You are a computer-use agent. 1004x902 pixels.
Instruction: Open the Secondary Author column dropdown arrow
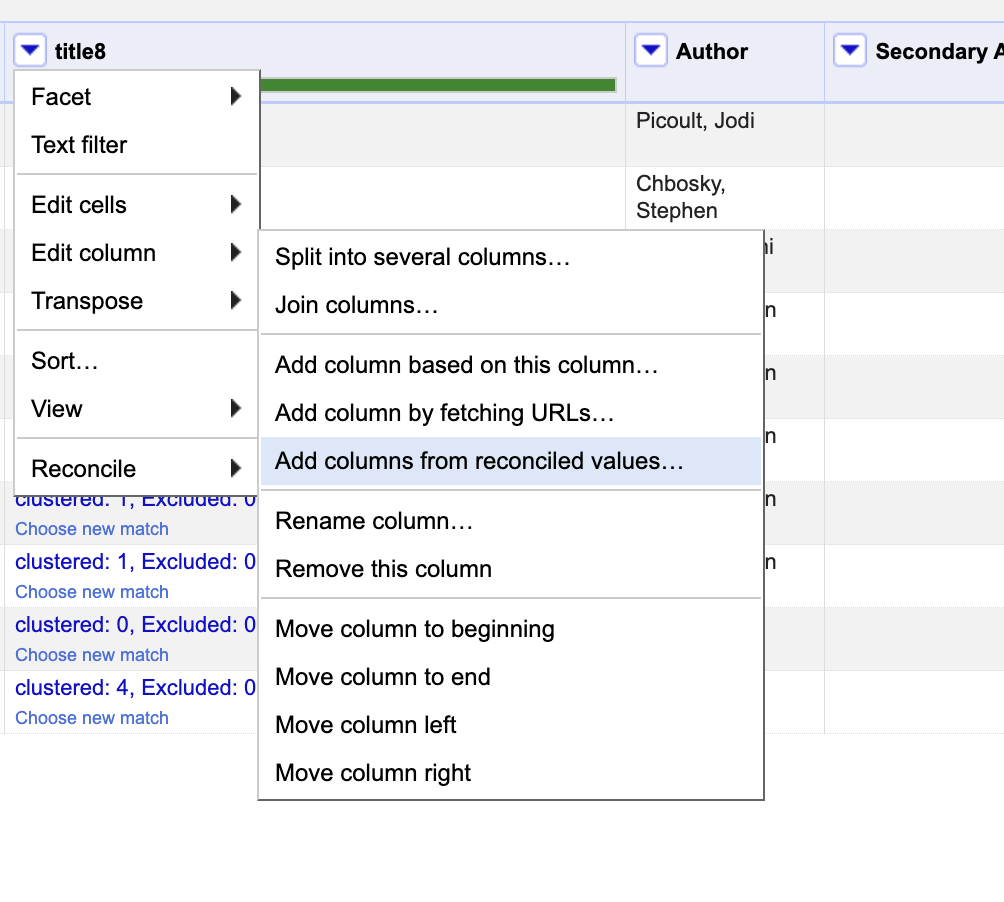(x=850, y=50)
